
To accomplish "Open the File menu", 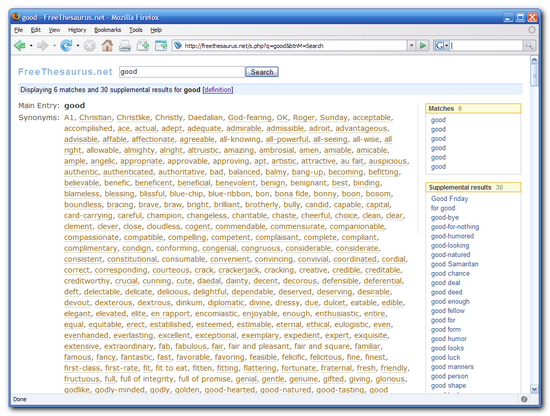I will (18, 30).
